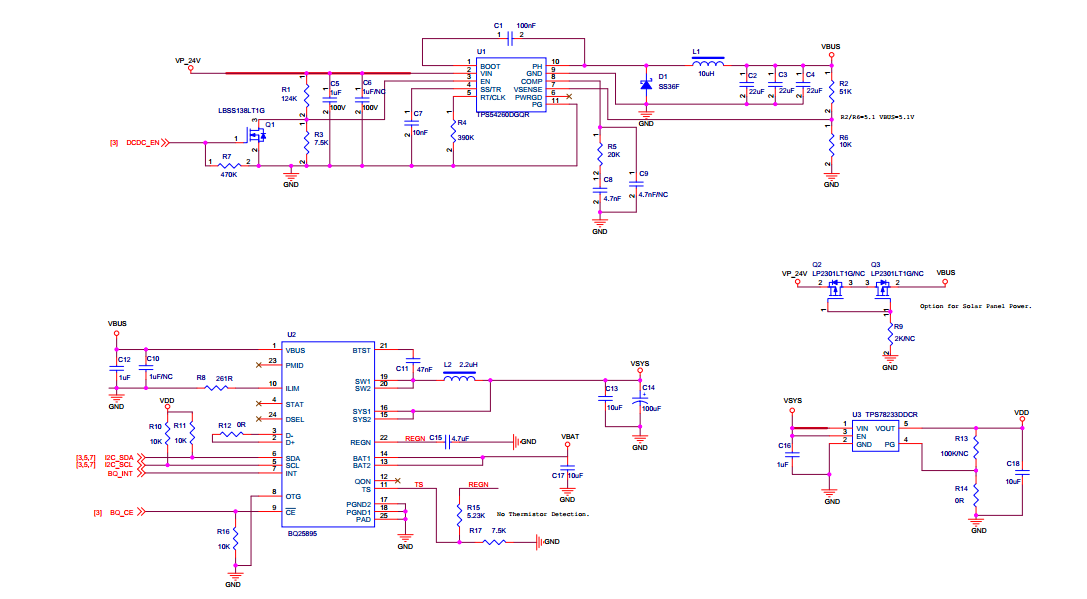Click the TPS54260DGQR part number text
Screen dimensions: 1087x599
tap(503, 115)
